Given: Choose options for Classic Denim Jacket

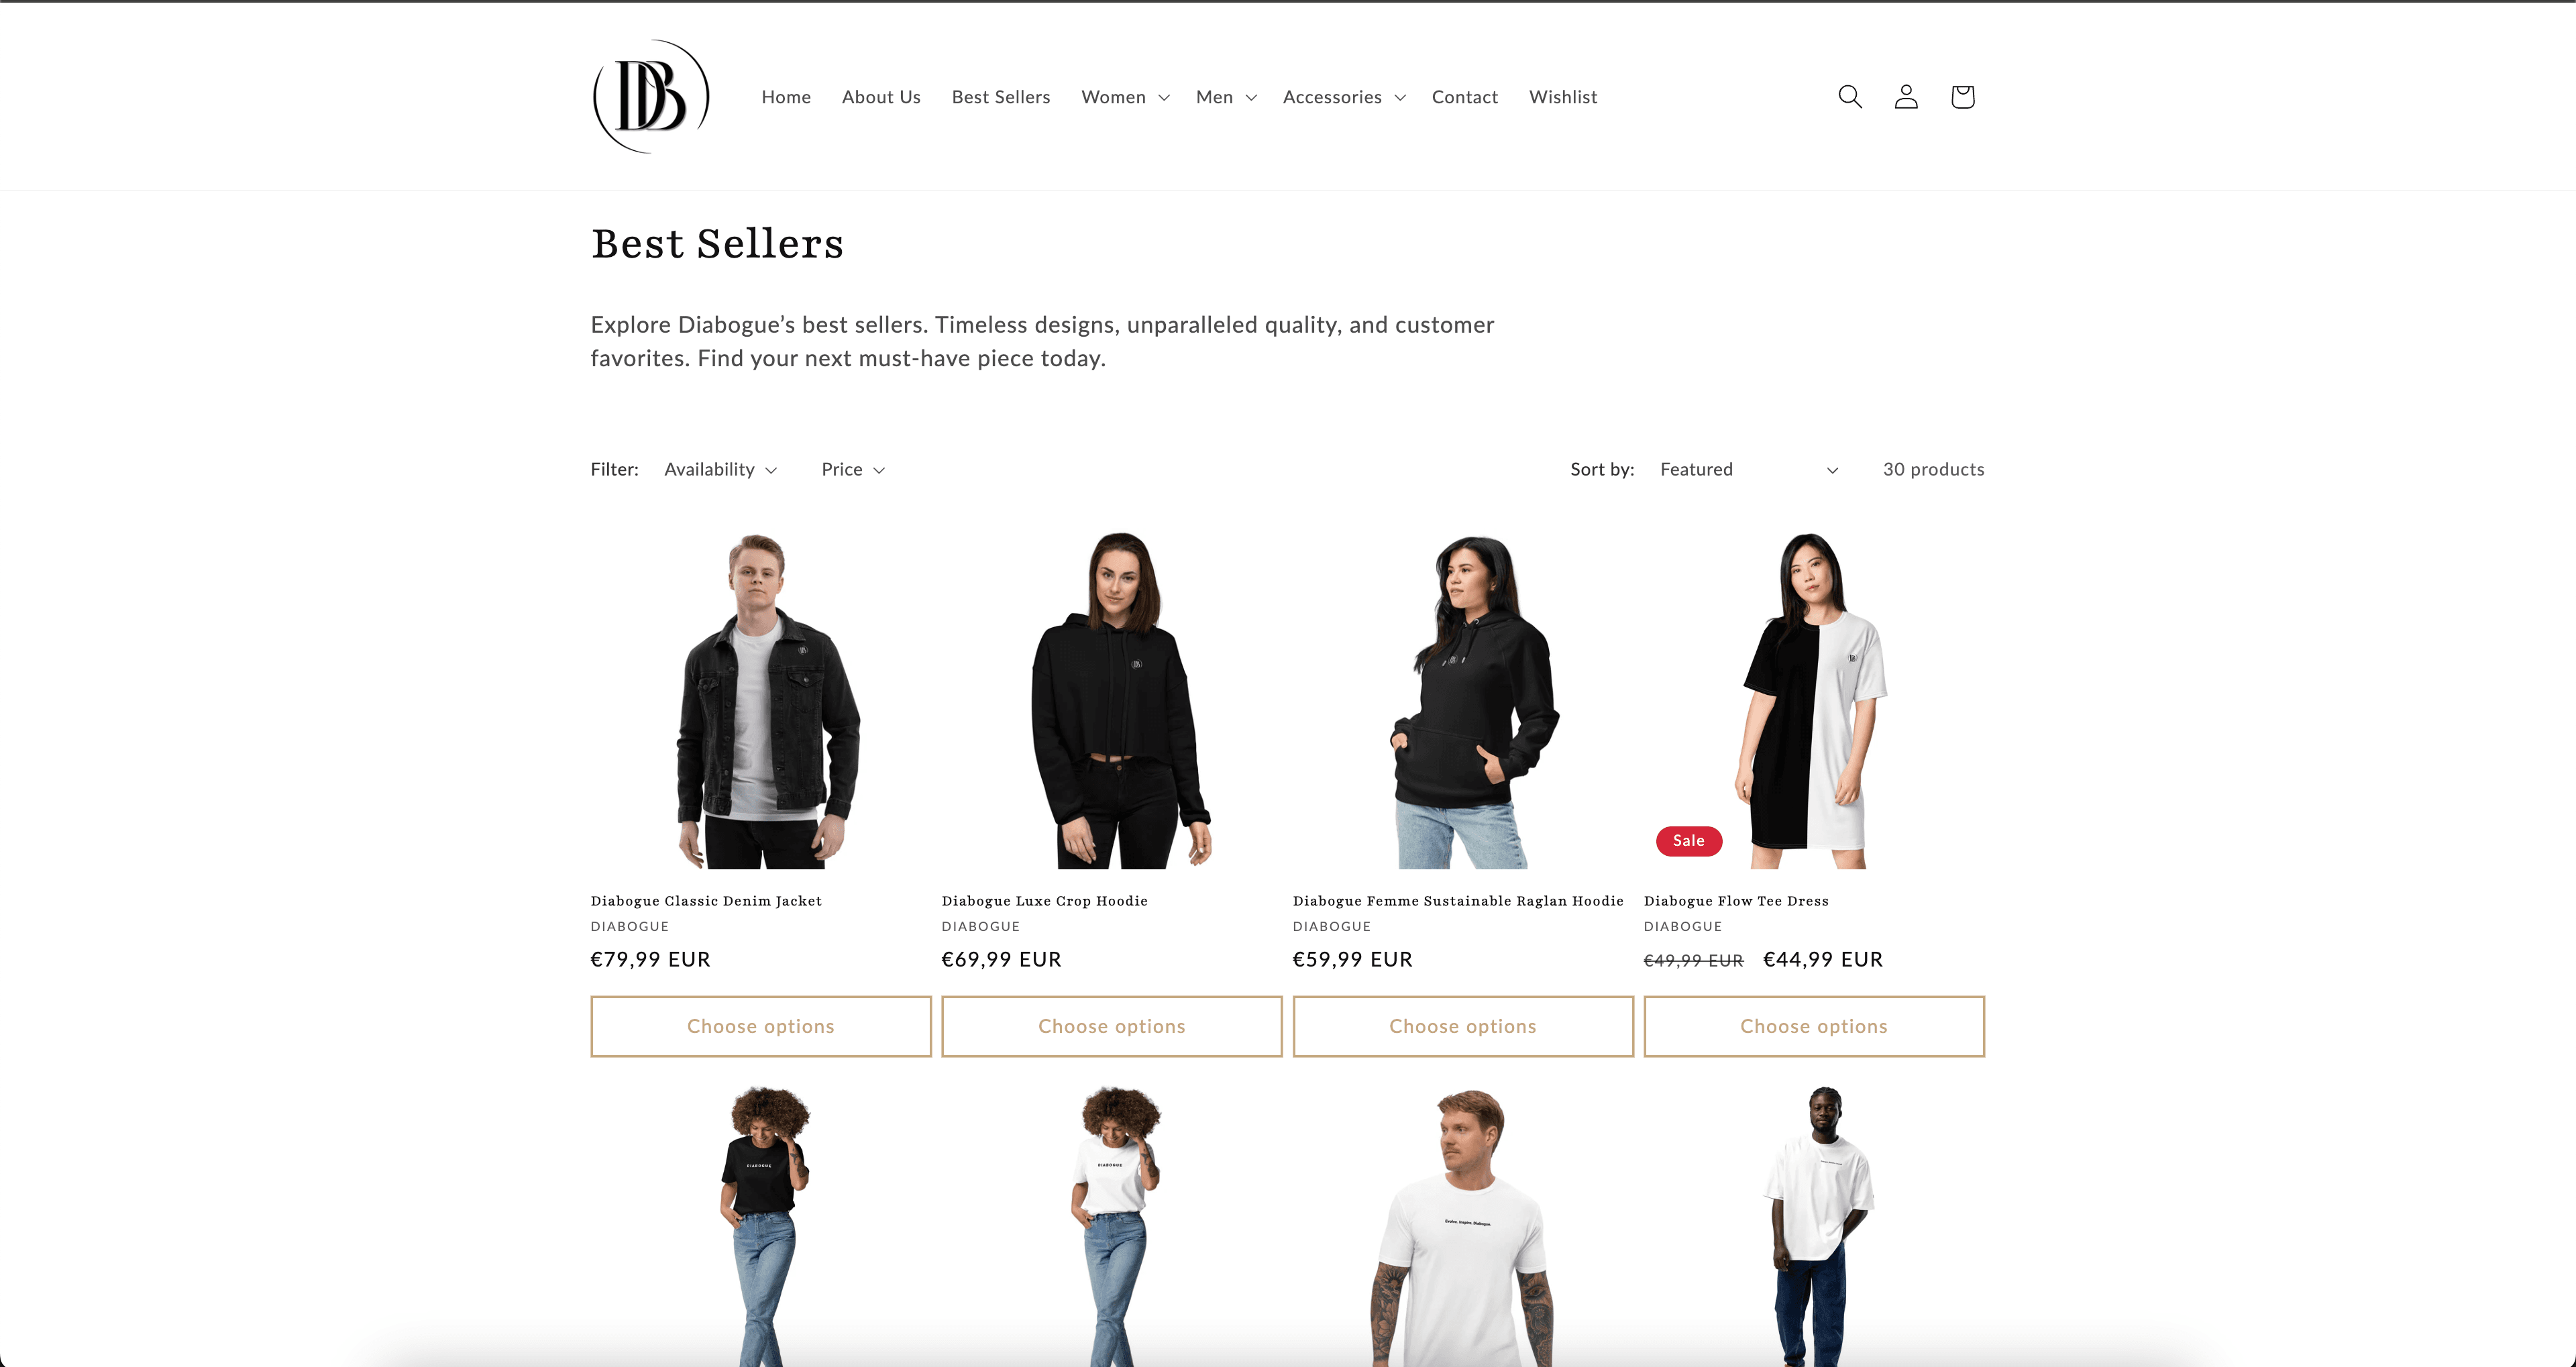Looking at the screenshot, I should (x=761, y=1026).
